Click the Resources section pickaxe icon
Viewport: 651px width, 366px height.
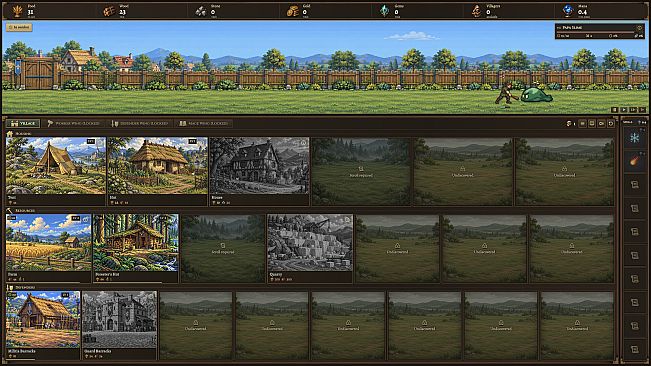coord(10,210)
